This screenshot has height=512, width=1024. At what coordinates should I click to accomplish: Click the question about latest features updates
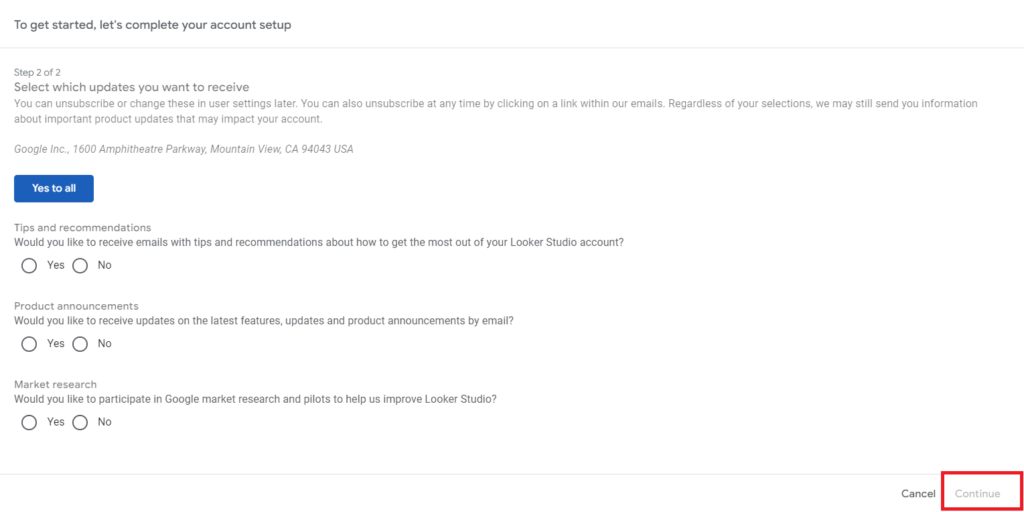[263, 320]
